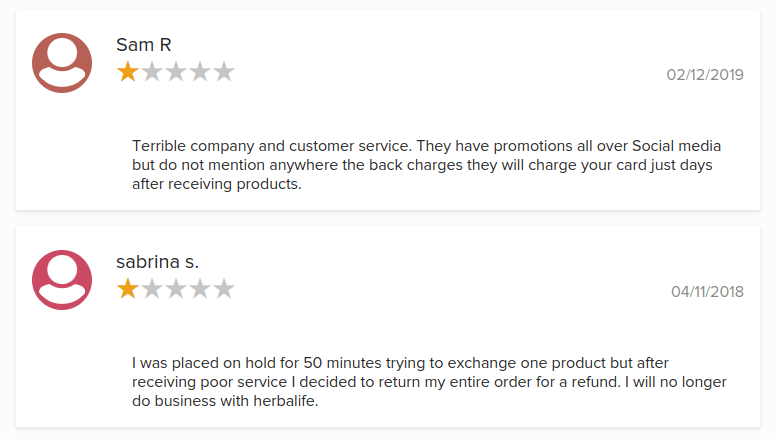Click sabrina's review text about herbalife
Screen dimensions: 776x439
pyautogui.click(x=429, y=382)
